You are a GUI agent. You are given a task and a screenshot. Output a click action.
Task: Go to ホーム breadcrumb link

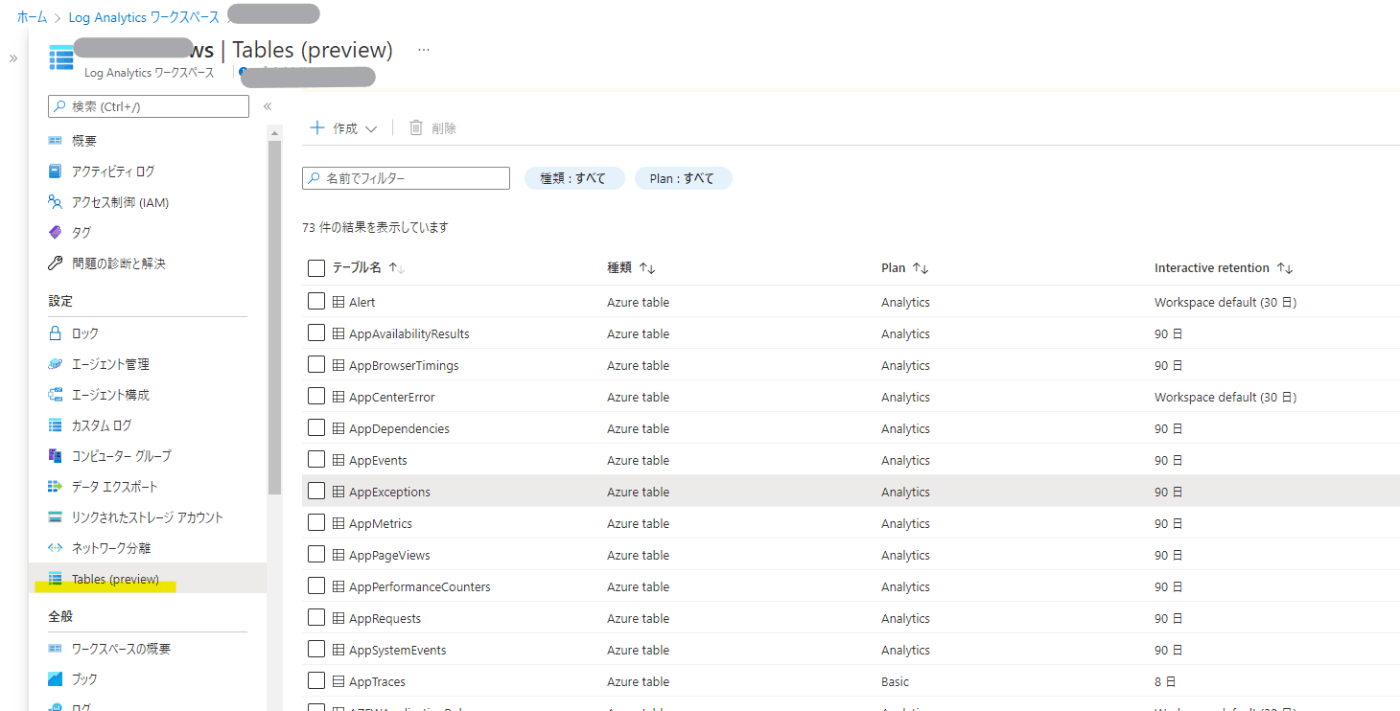click(x=32, y=17)
